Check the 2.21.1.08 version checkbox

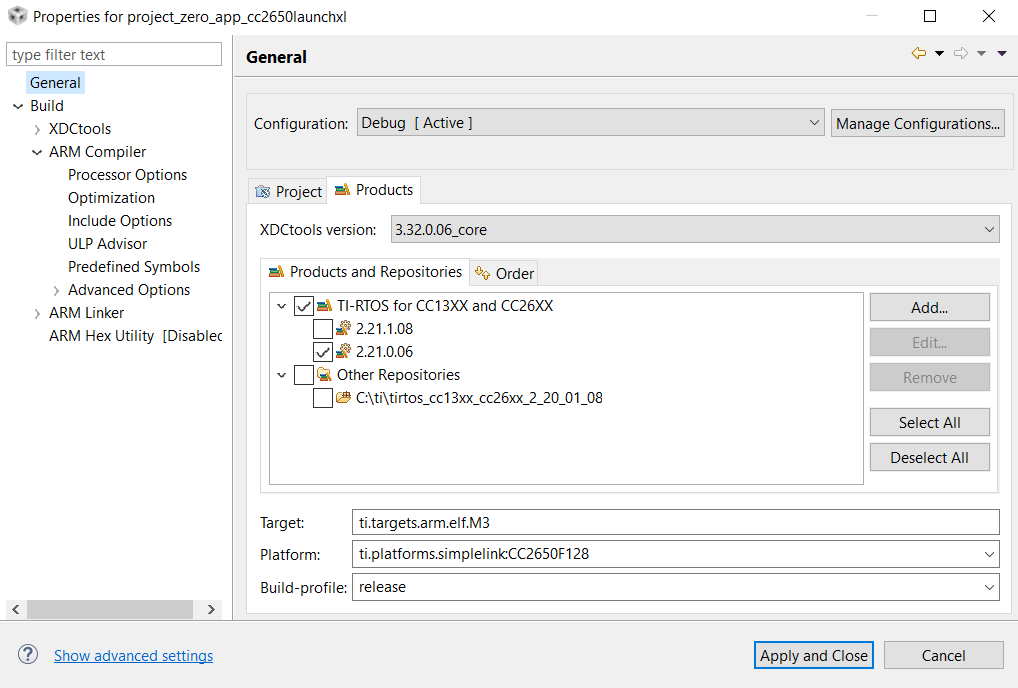[323, 329]
